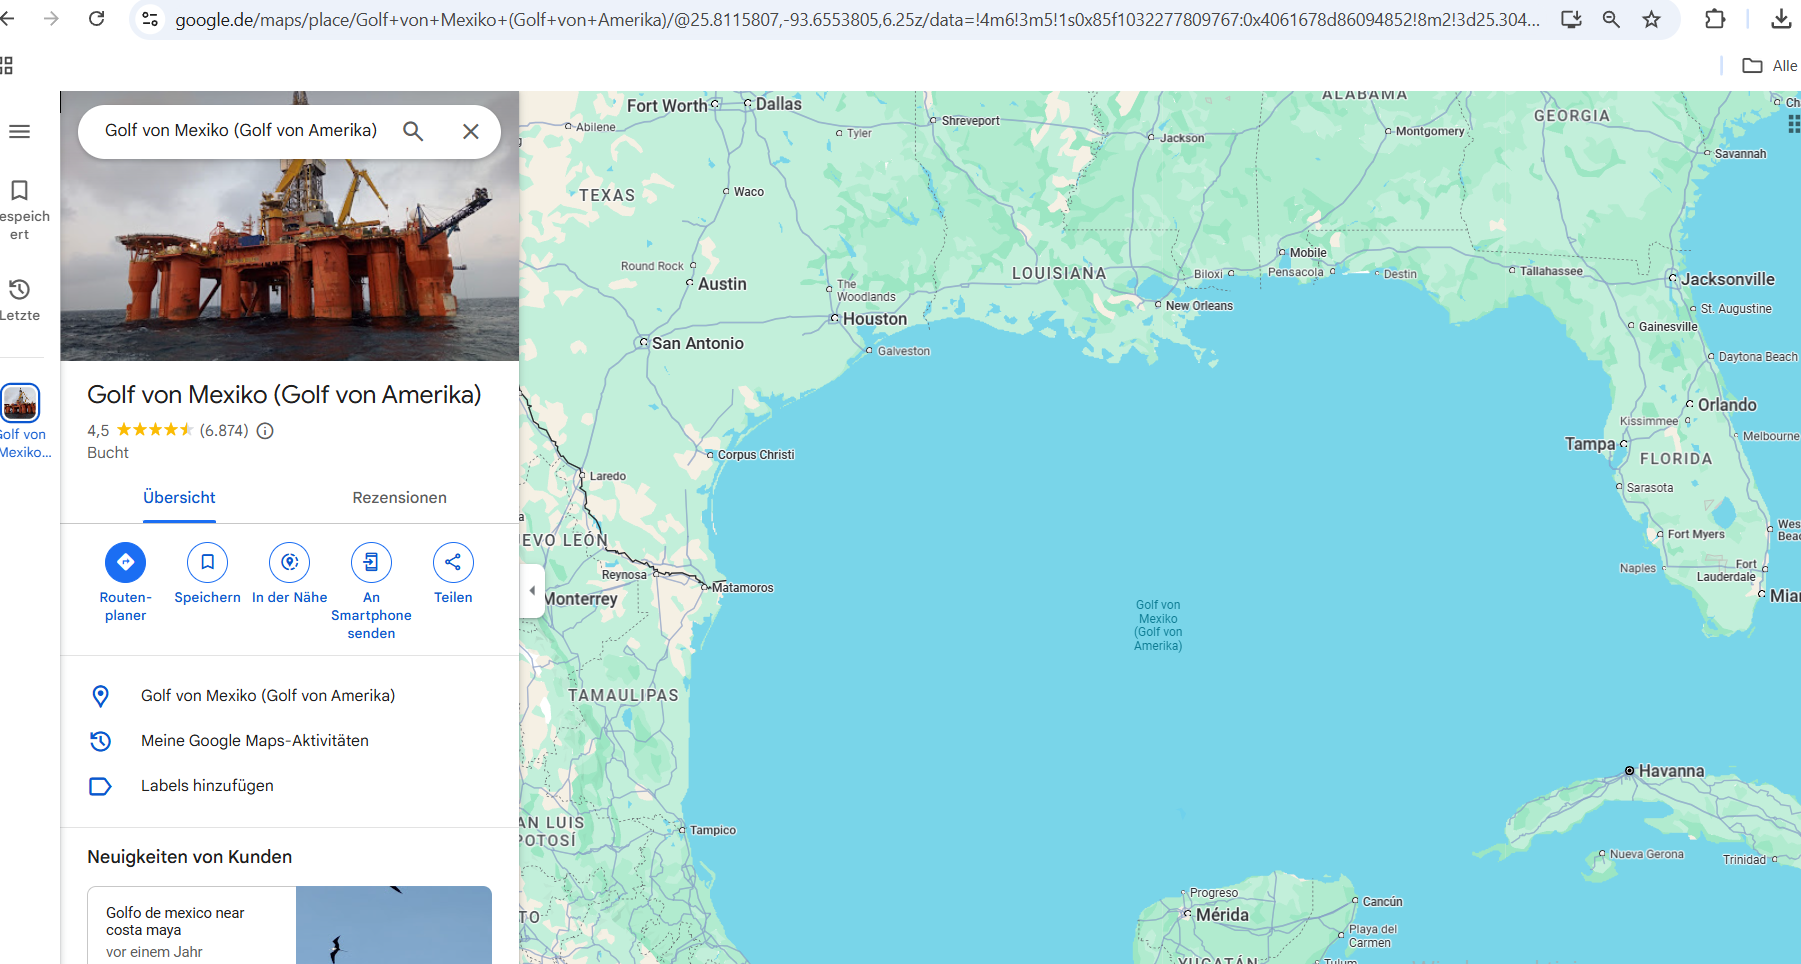Click the Montgomery label on map
Image resolution: width=1801 pixels, height=964 pixels.
(x=1430, y=131)
